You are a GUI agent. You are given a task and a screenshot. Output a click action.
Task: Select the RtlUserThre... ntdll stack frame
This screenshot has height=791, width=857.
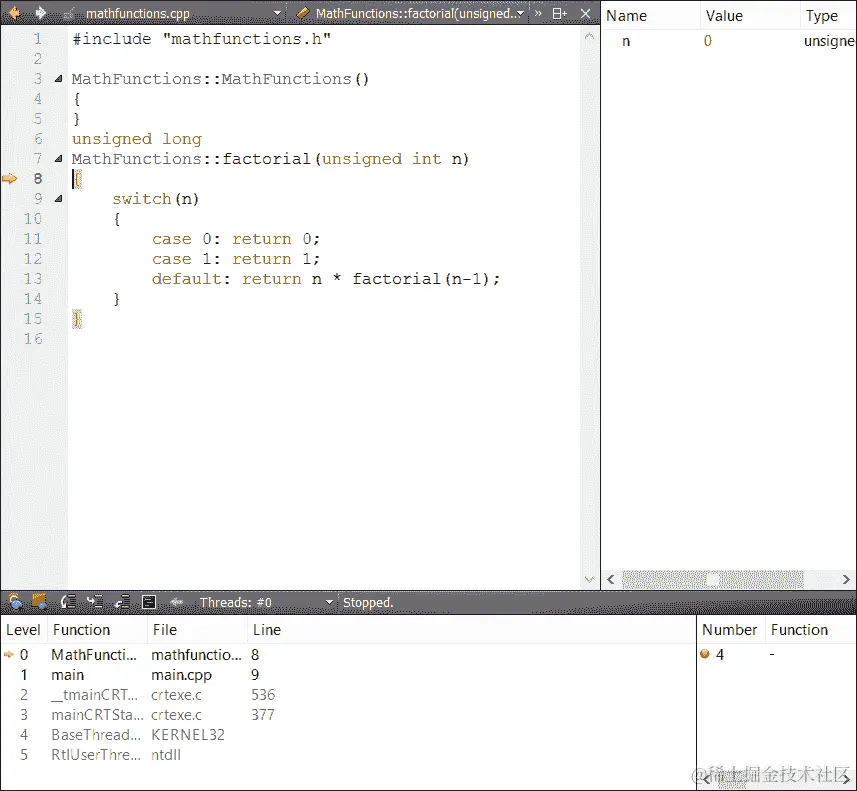[348, 755]
